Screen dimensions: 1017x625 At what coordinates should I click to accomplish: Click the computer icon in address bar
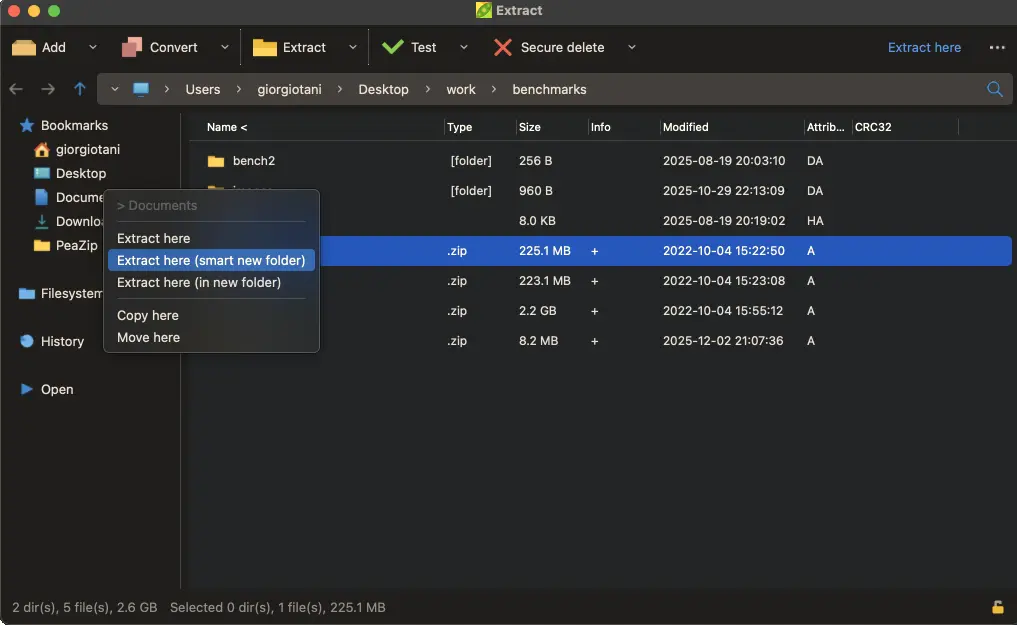[x=141, y=89]
